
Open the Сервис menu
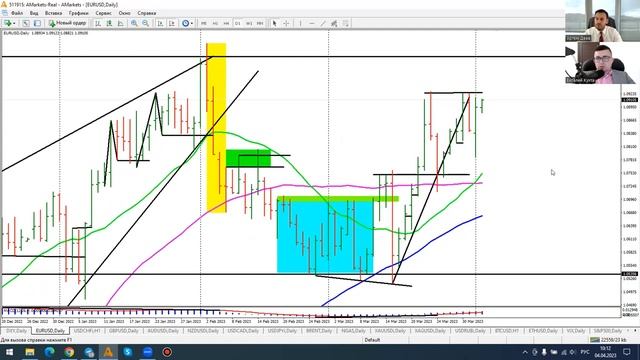pos(103,13)
